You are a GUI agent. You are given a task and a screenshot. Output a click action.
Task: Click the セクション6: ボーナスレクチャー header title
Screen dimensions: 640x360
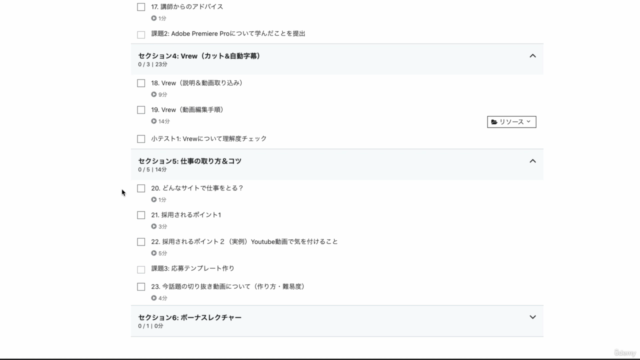190,318
